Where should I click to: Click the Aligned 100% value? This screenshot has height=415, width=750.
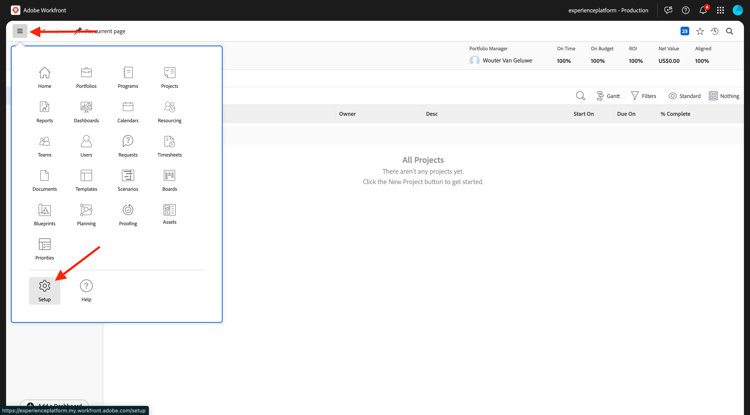(x=702, y=61)
